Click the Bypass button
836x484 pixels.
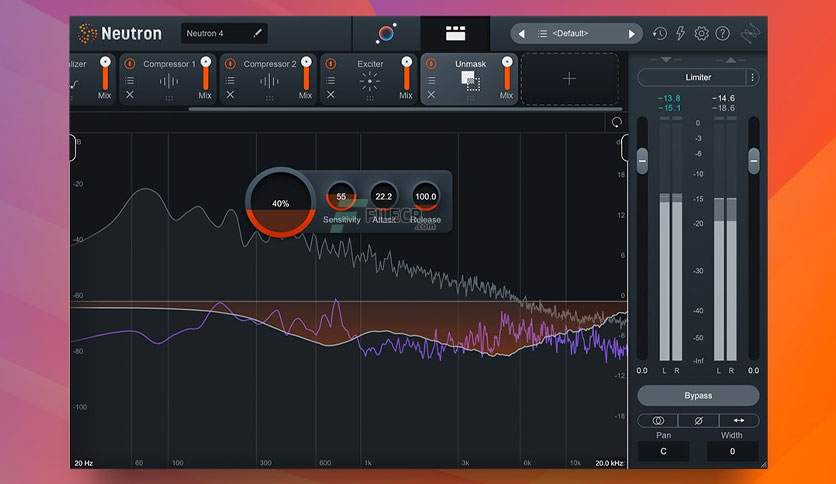[698, 396]
